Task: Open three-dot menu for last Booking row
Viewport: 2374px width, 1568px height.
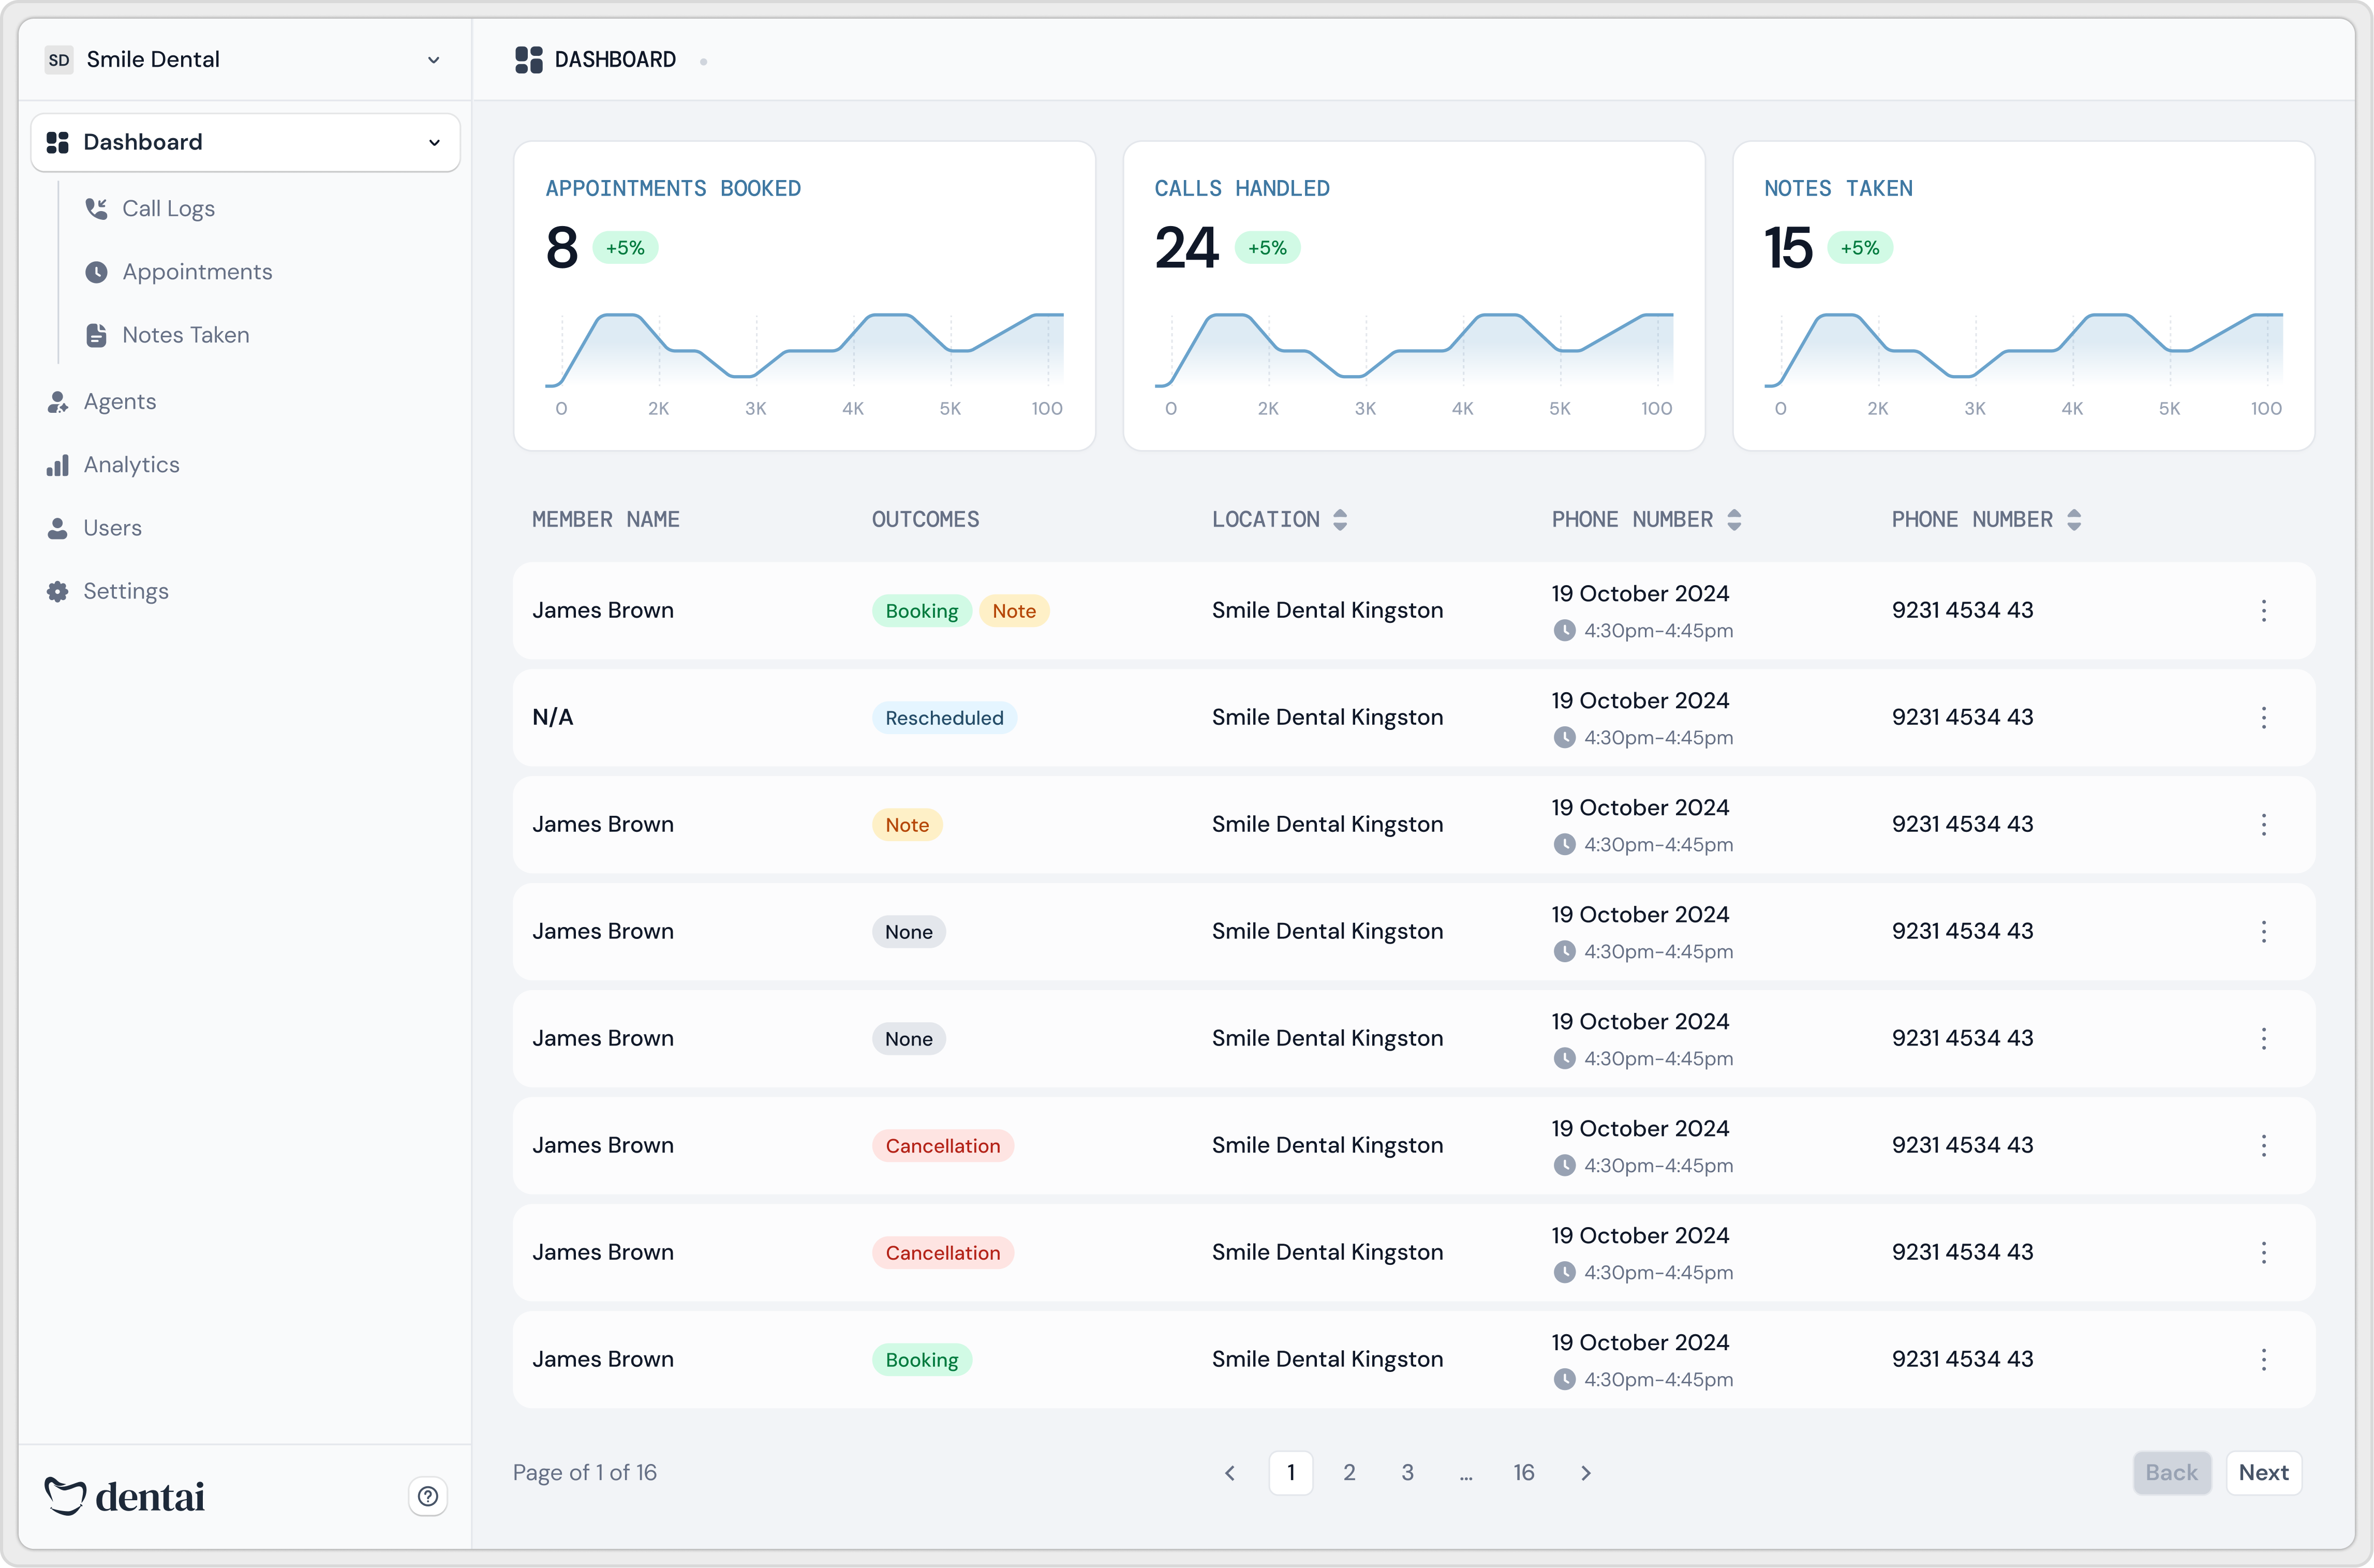Action: 2264,1360
